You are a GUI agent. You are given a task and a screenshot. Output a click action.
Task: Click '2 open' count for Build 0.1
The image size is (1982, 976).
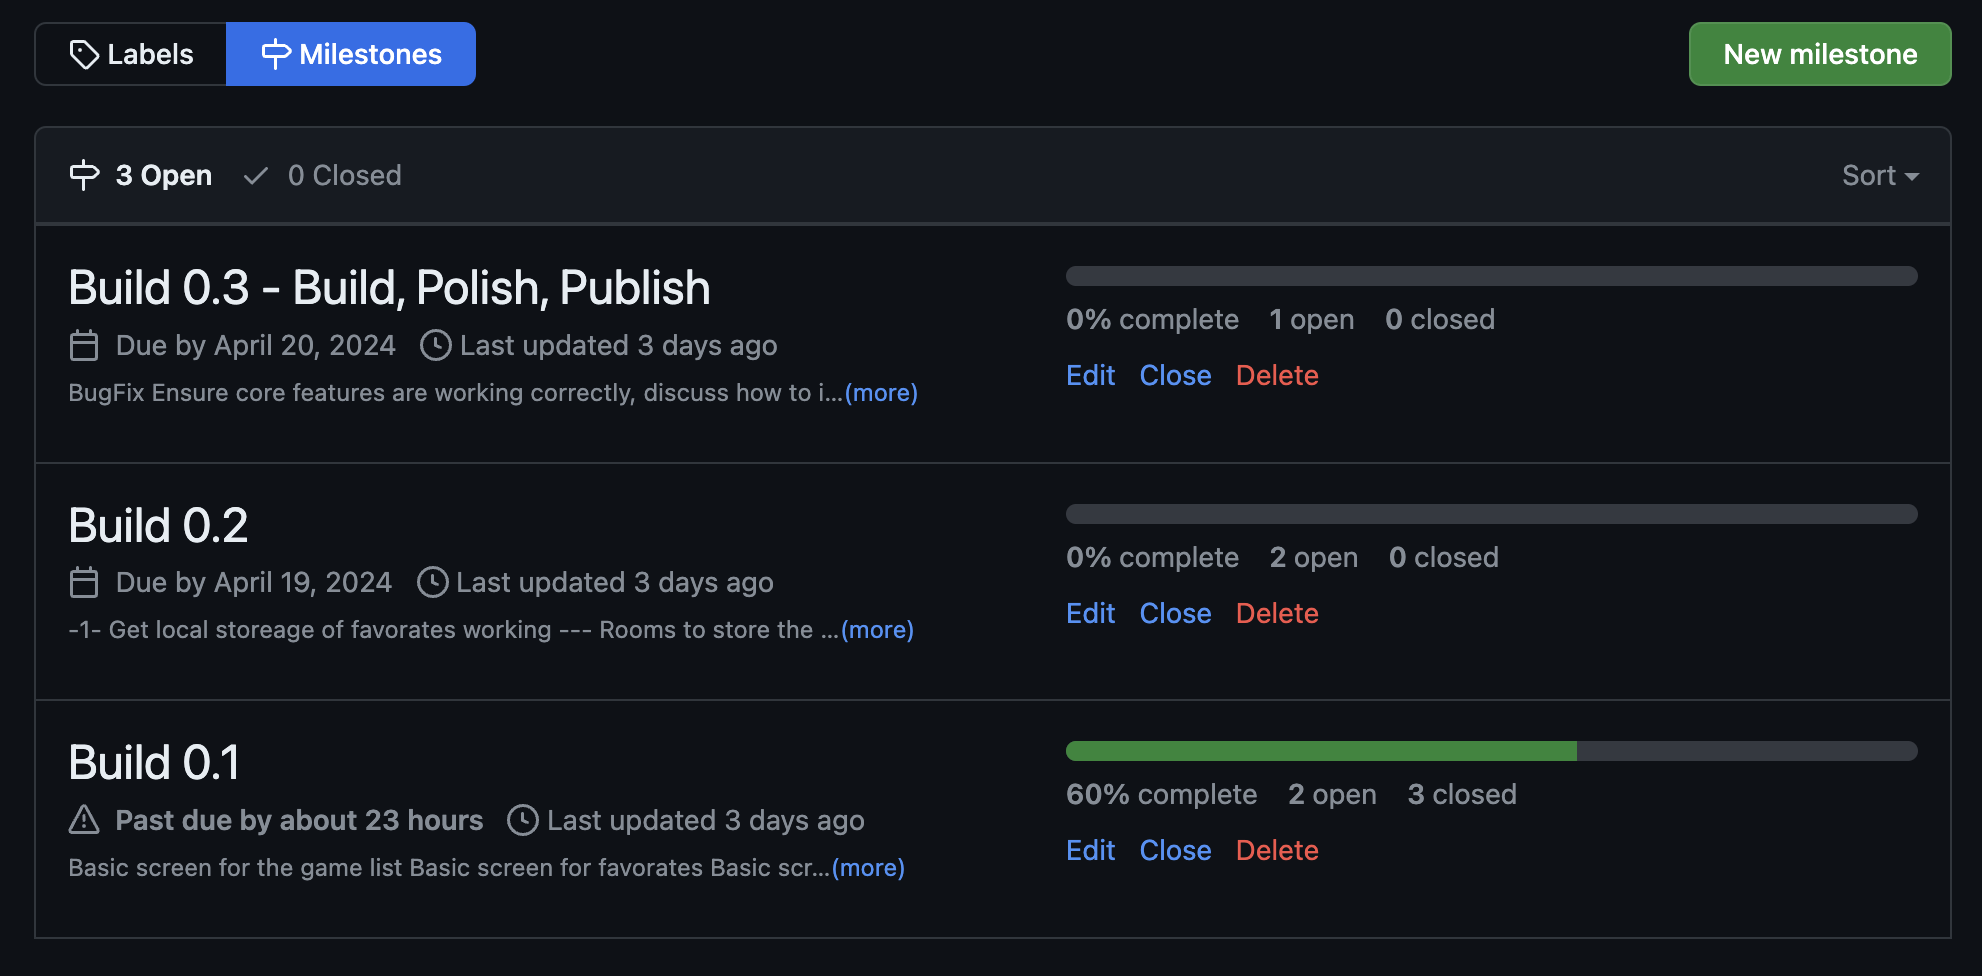1332,795
